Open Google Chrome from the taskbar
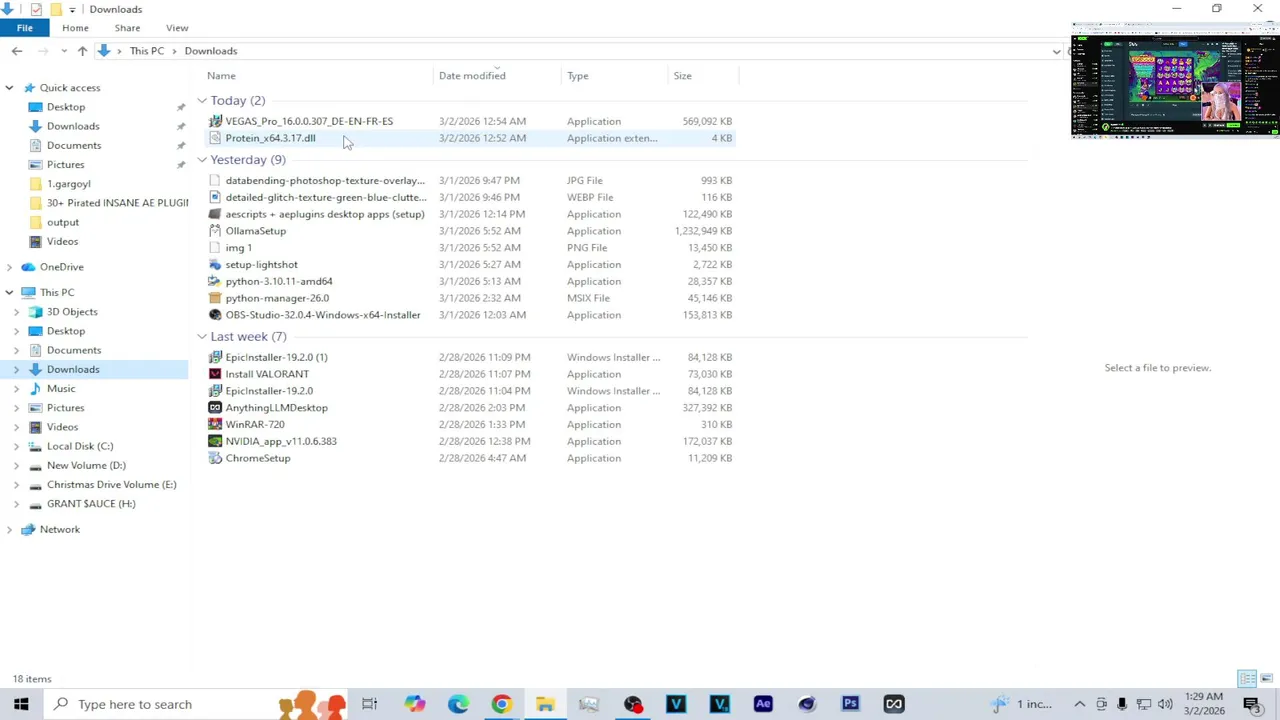The height and width of the screenshot is (720, 1280). (x=501, y=704)
